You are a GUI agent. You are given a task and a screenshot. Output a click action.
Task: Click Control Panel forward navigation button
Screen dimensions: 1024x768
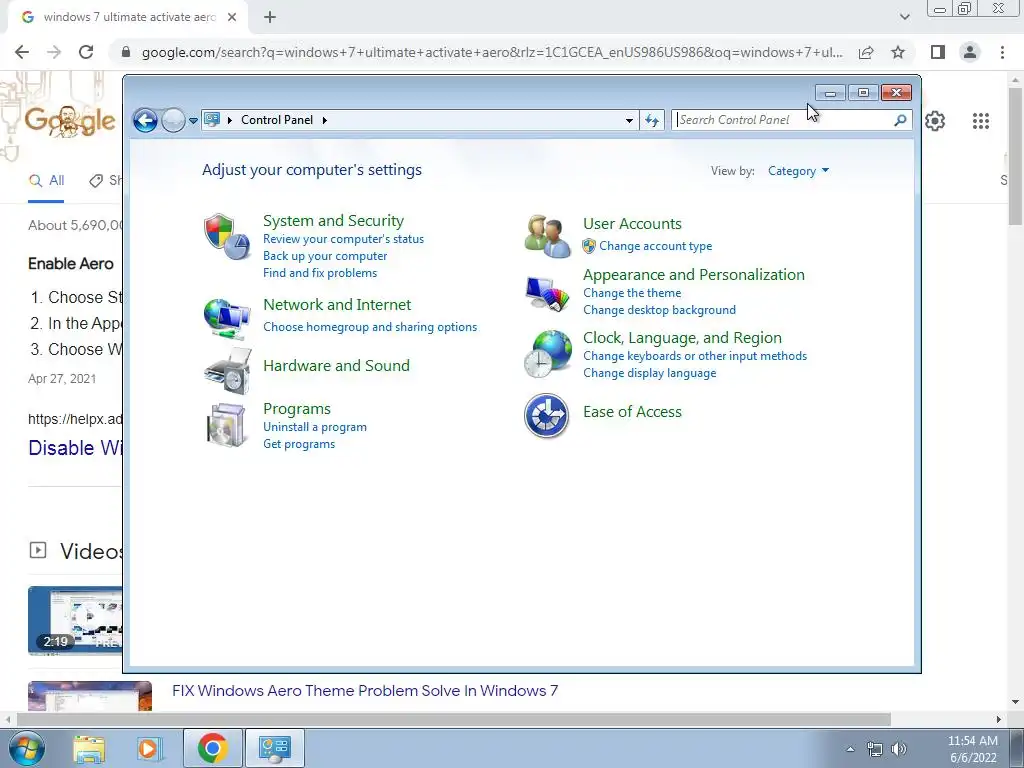173,120
